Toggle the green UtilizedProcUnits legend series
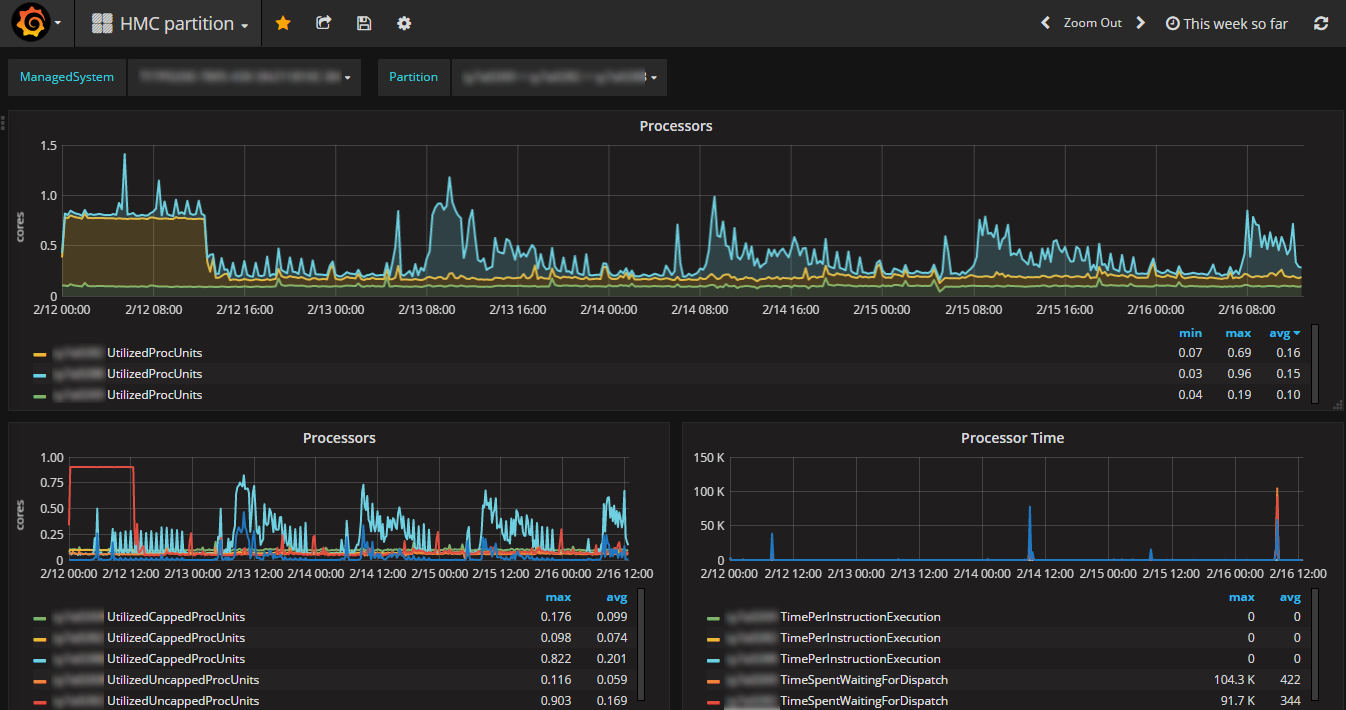Viewport: 1346px width, 710px height. pyautogui.click(x=154, y=395)
